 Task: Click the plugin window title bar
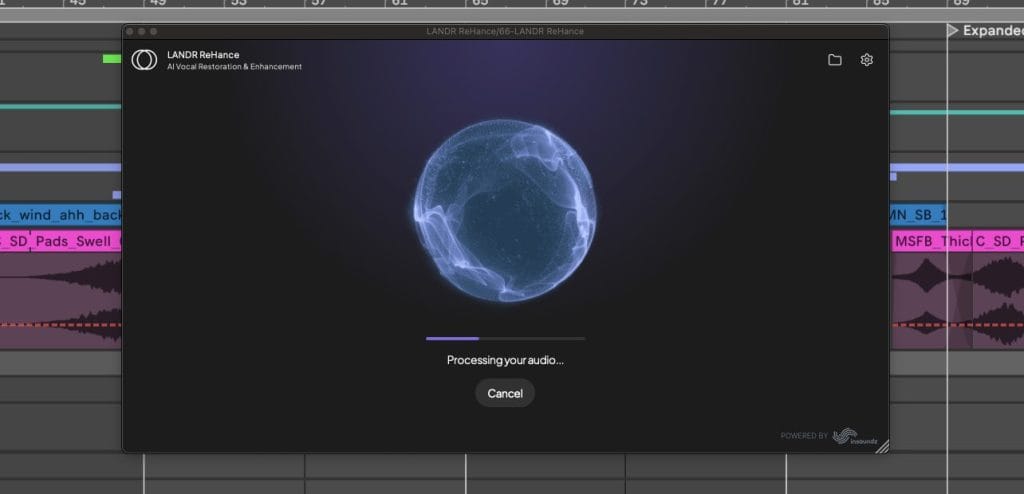[505, 32]
